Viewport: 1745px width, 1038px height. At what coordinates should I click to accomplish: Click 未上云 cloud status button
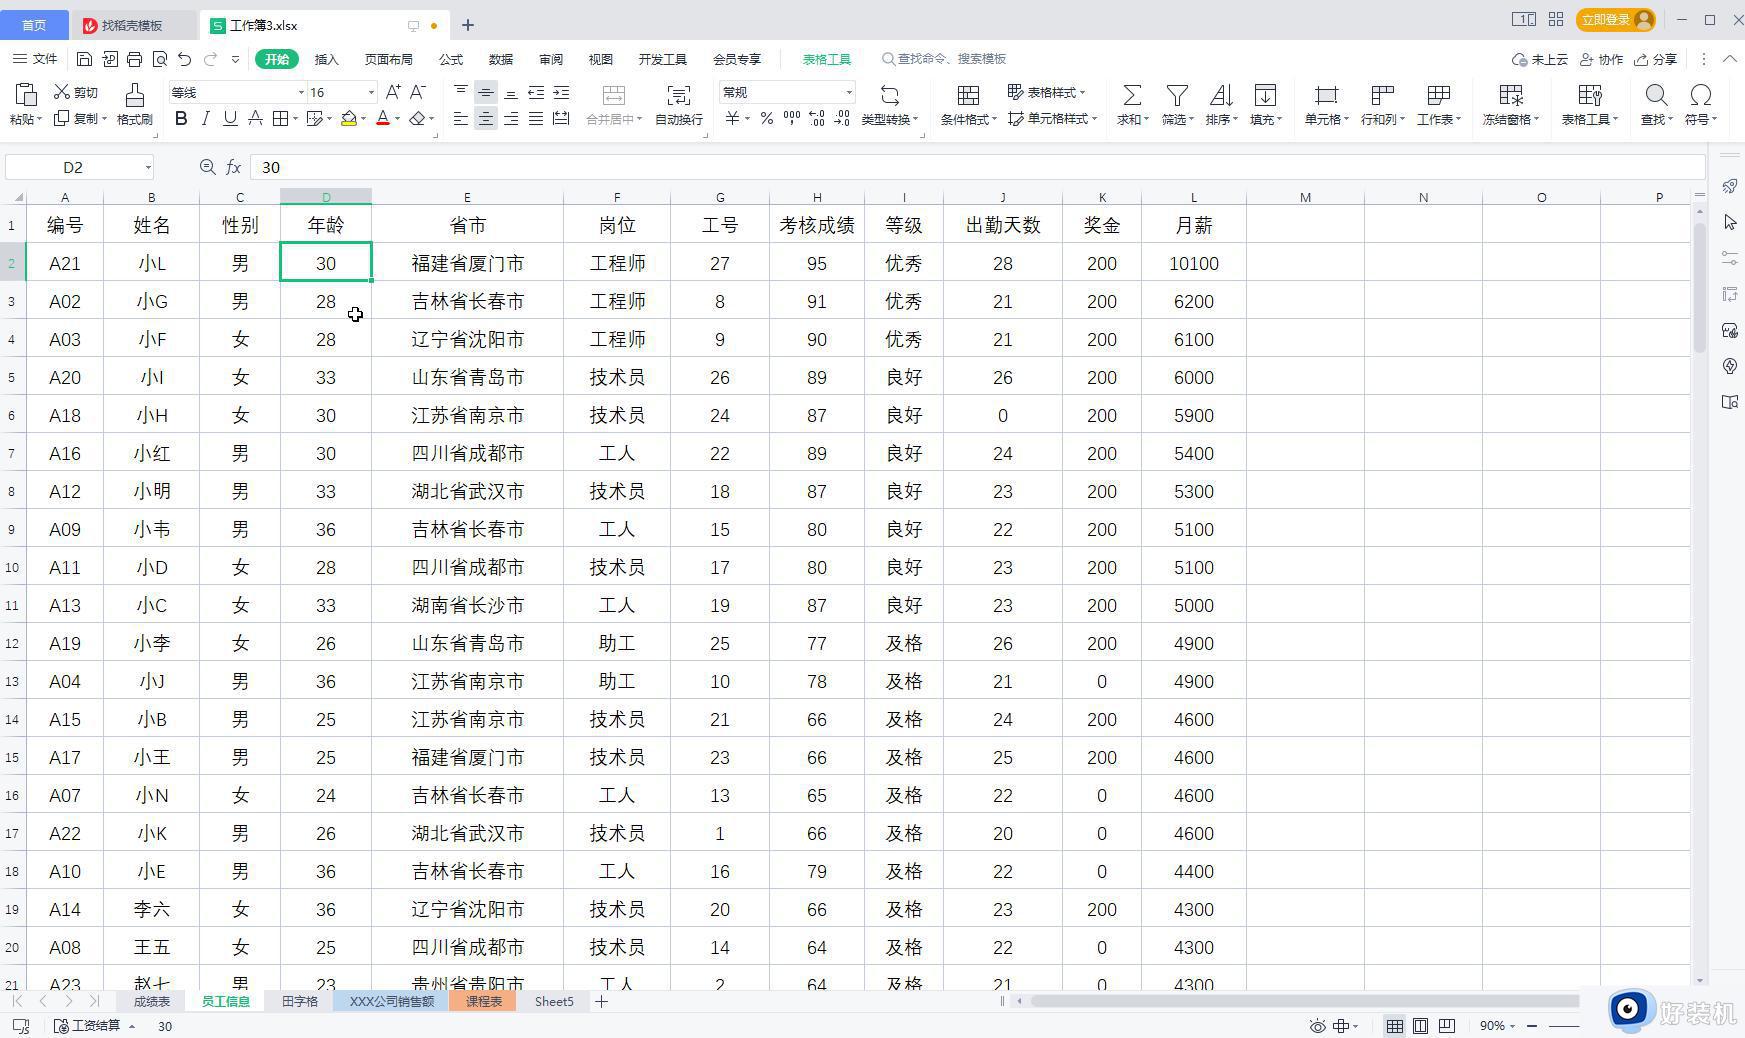[x=1540, y=59]
